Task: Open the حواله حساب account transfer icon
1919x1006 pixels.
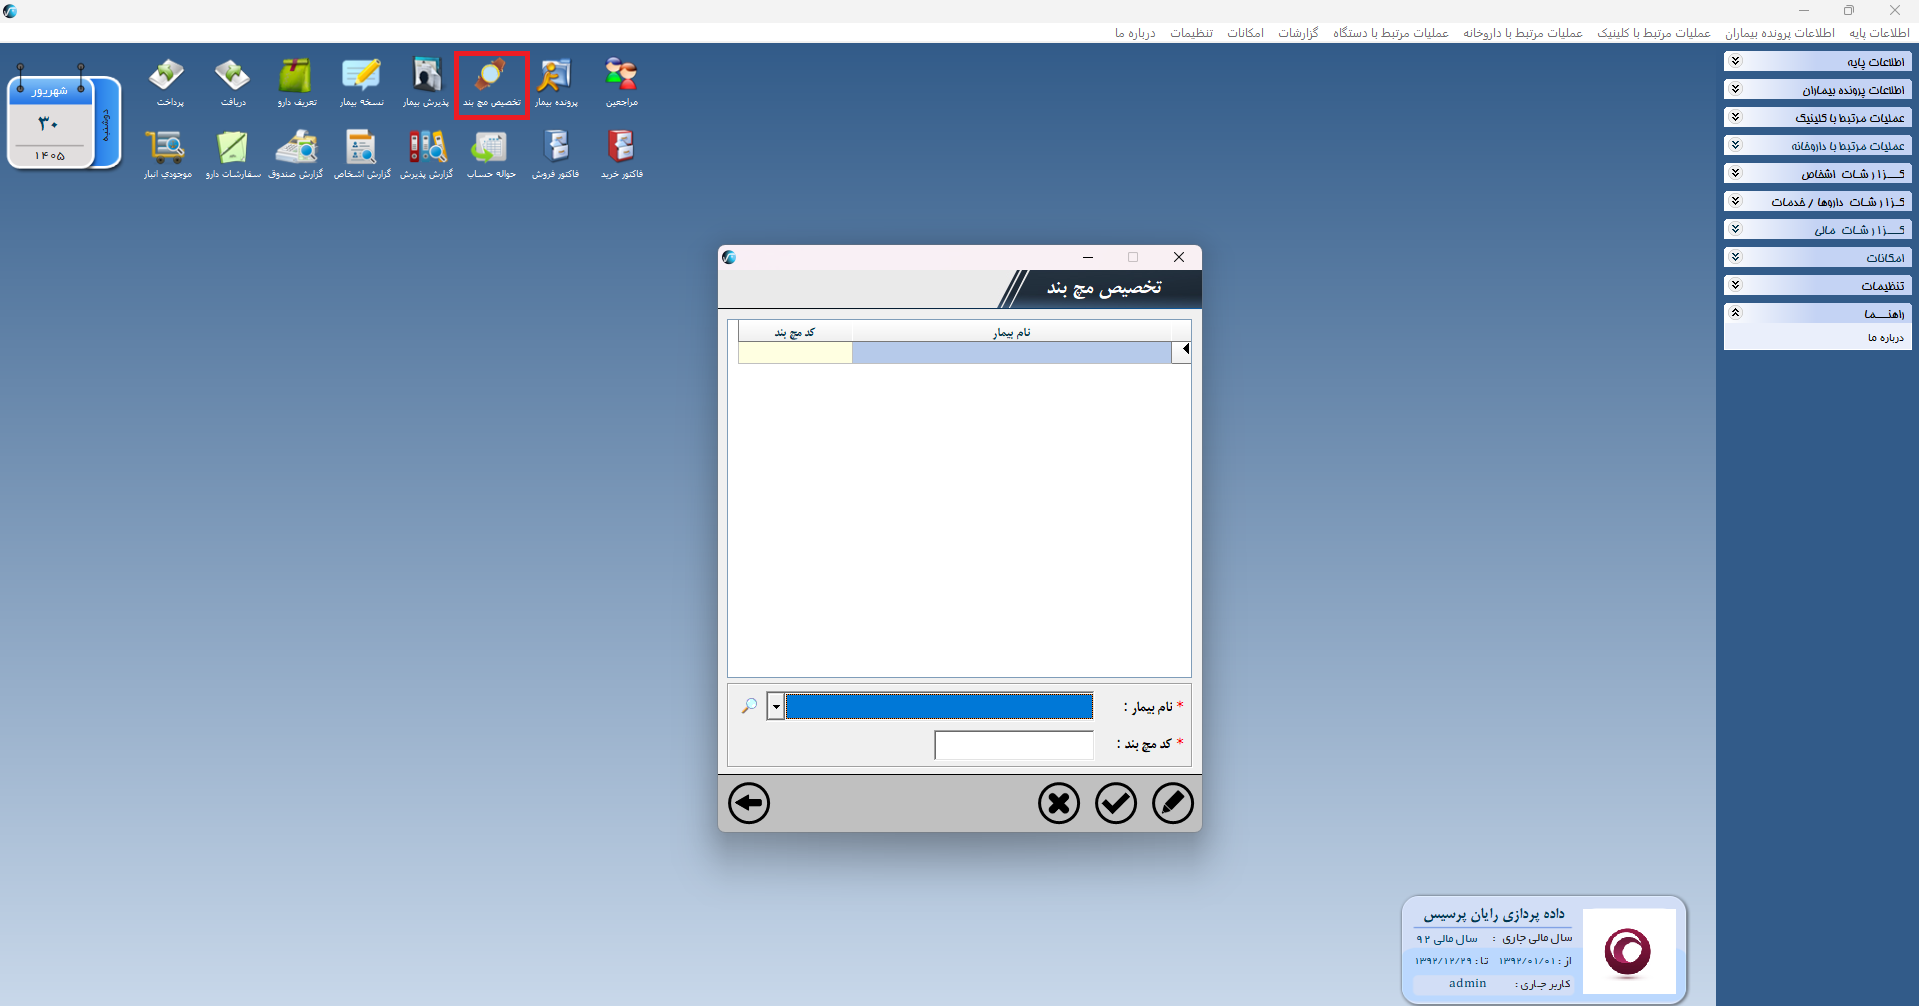Action: point(491,154)
